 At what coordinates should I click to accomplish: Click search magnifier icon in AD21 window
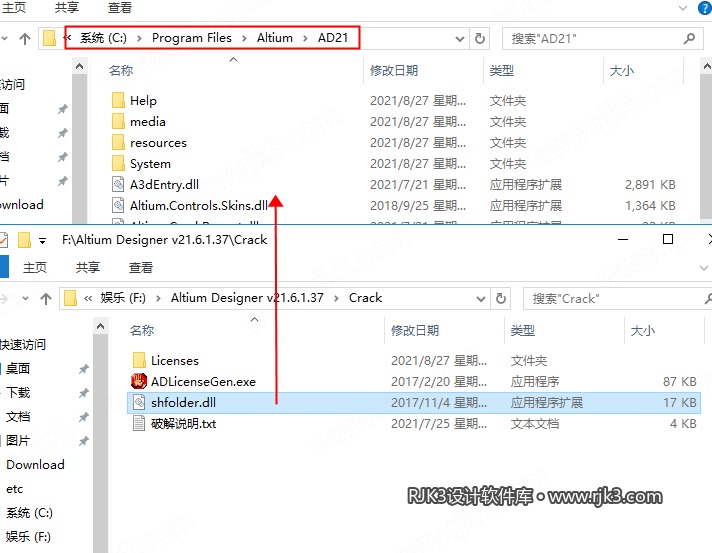coord(689,39)
